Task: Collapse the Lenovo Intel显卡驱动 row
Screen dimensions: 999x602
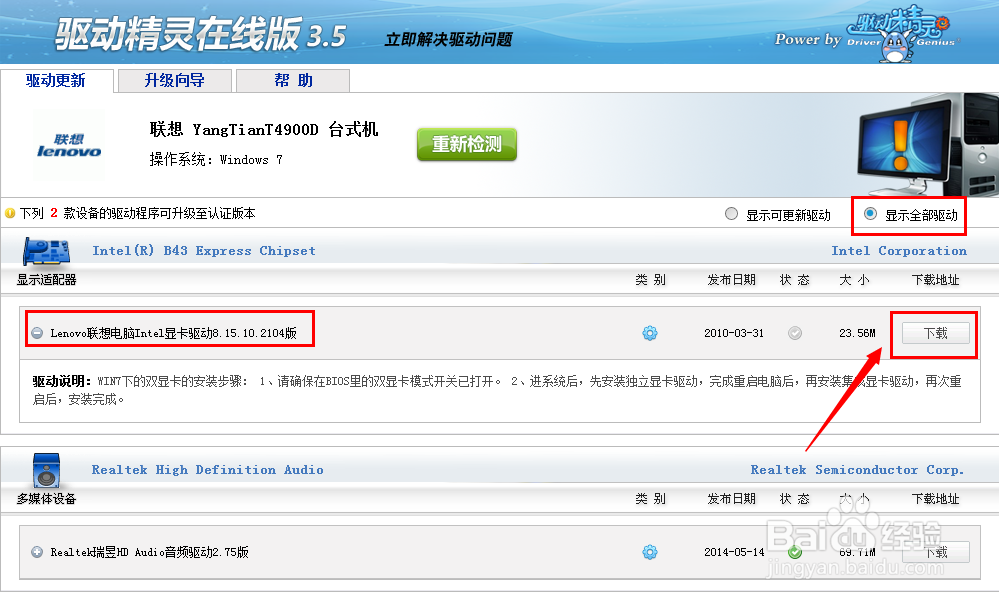Action: [x=37, y=333]
